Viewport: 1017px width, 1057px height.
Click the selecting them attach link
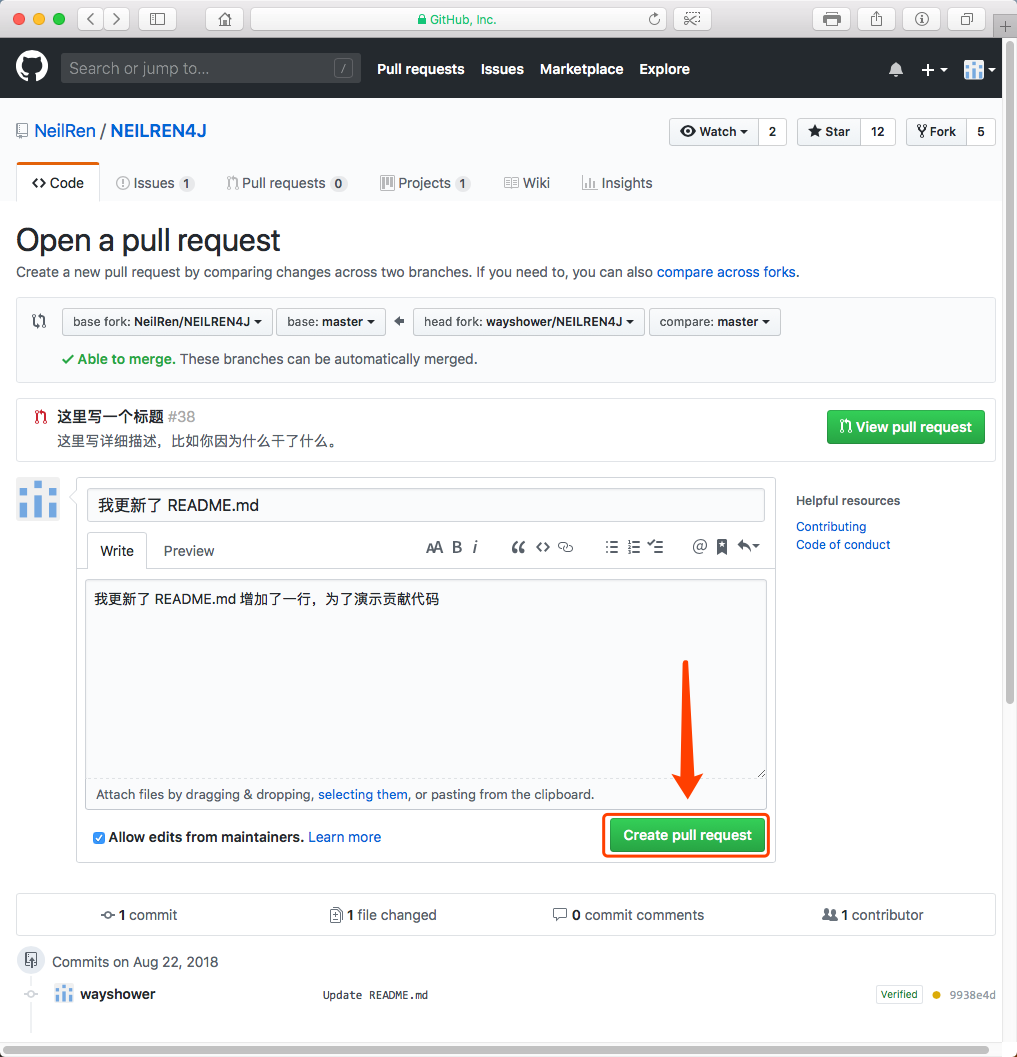click(x=363, y=795)
